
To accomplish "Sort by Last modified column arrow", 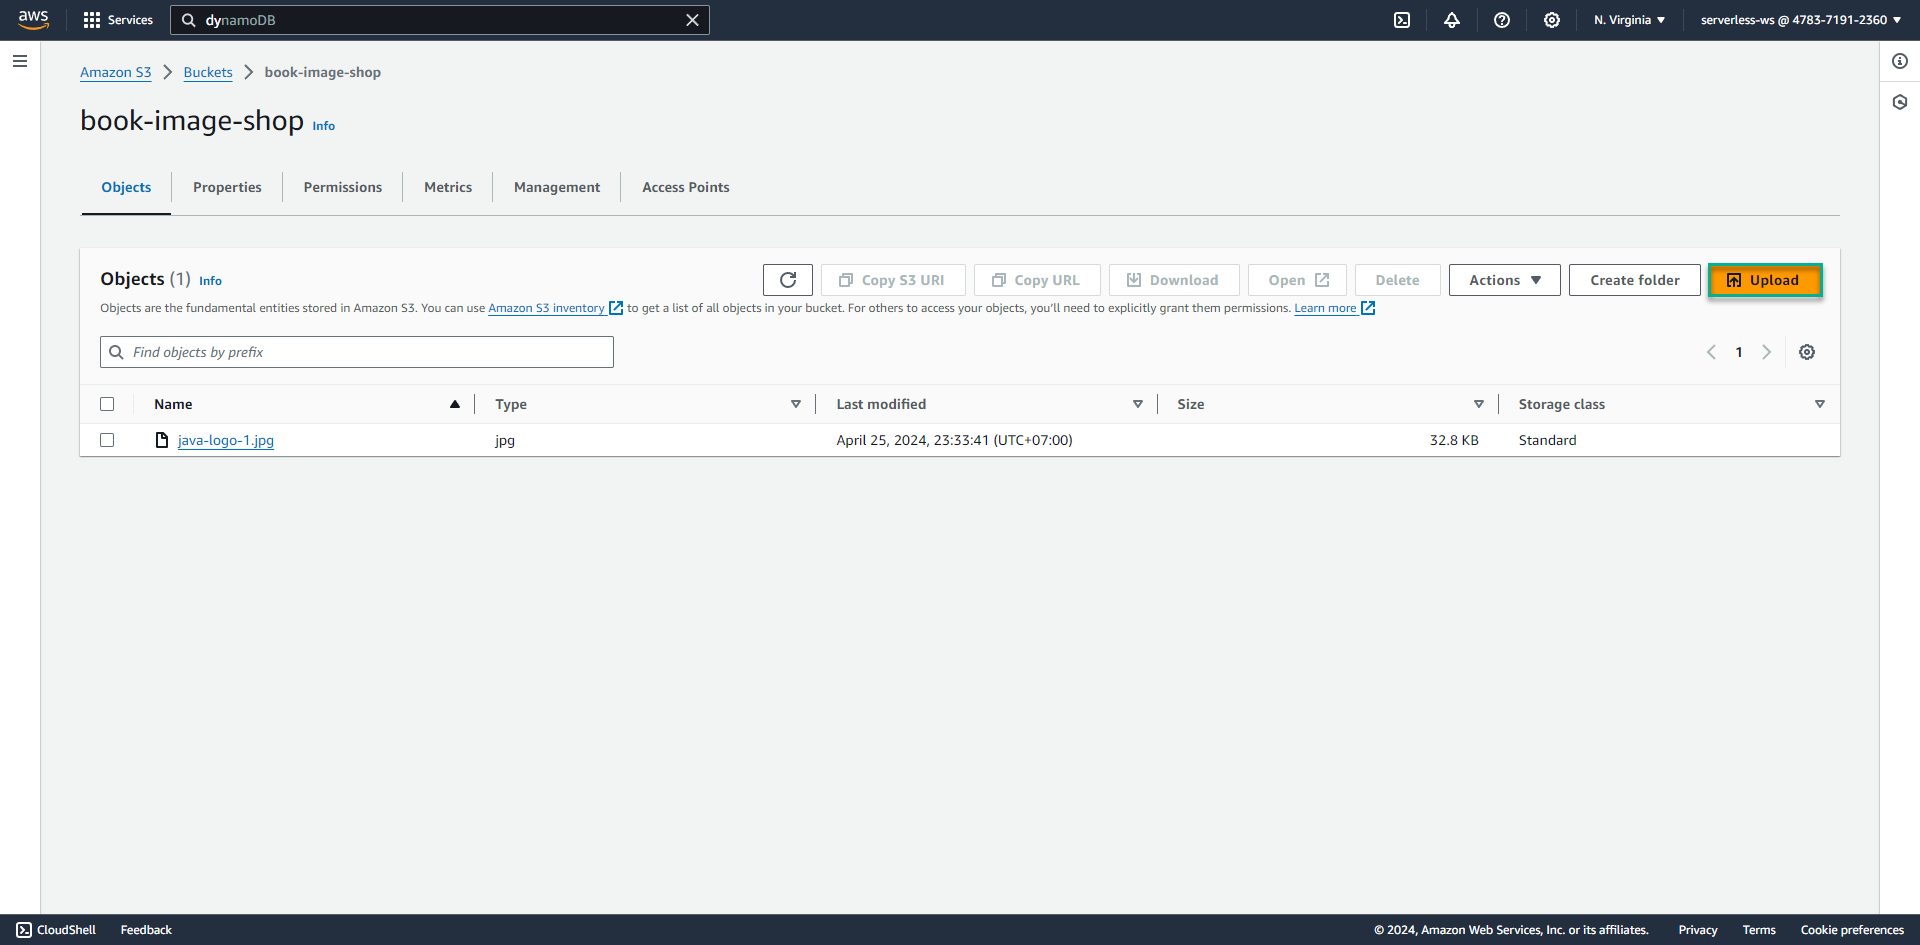I will (x=1138, y=404).
